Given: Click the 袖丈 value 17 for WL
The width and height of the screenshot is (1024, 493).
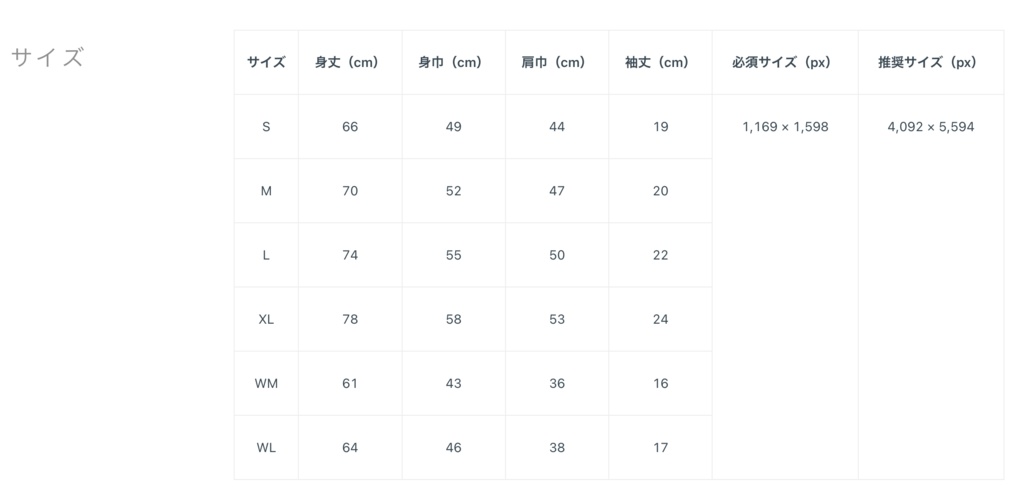Looking at the screenshot, I should 660,447.
